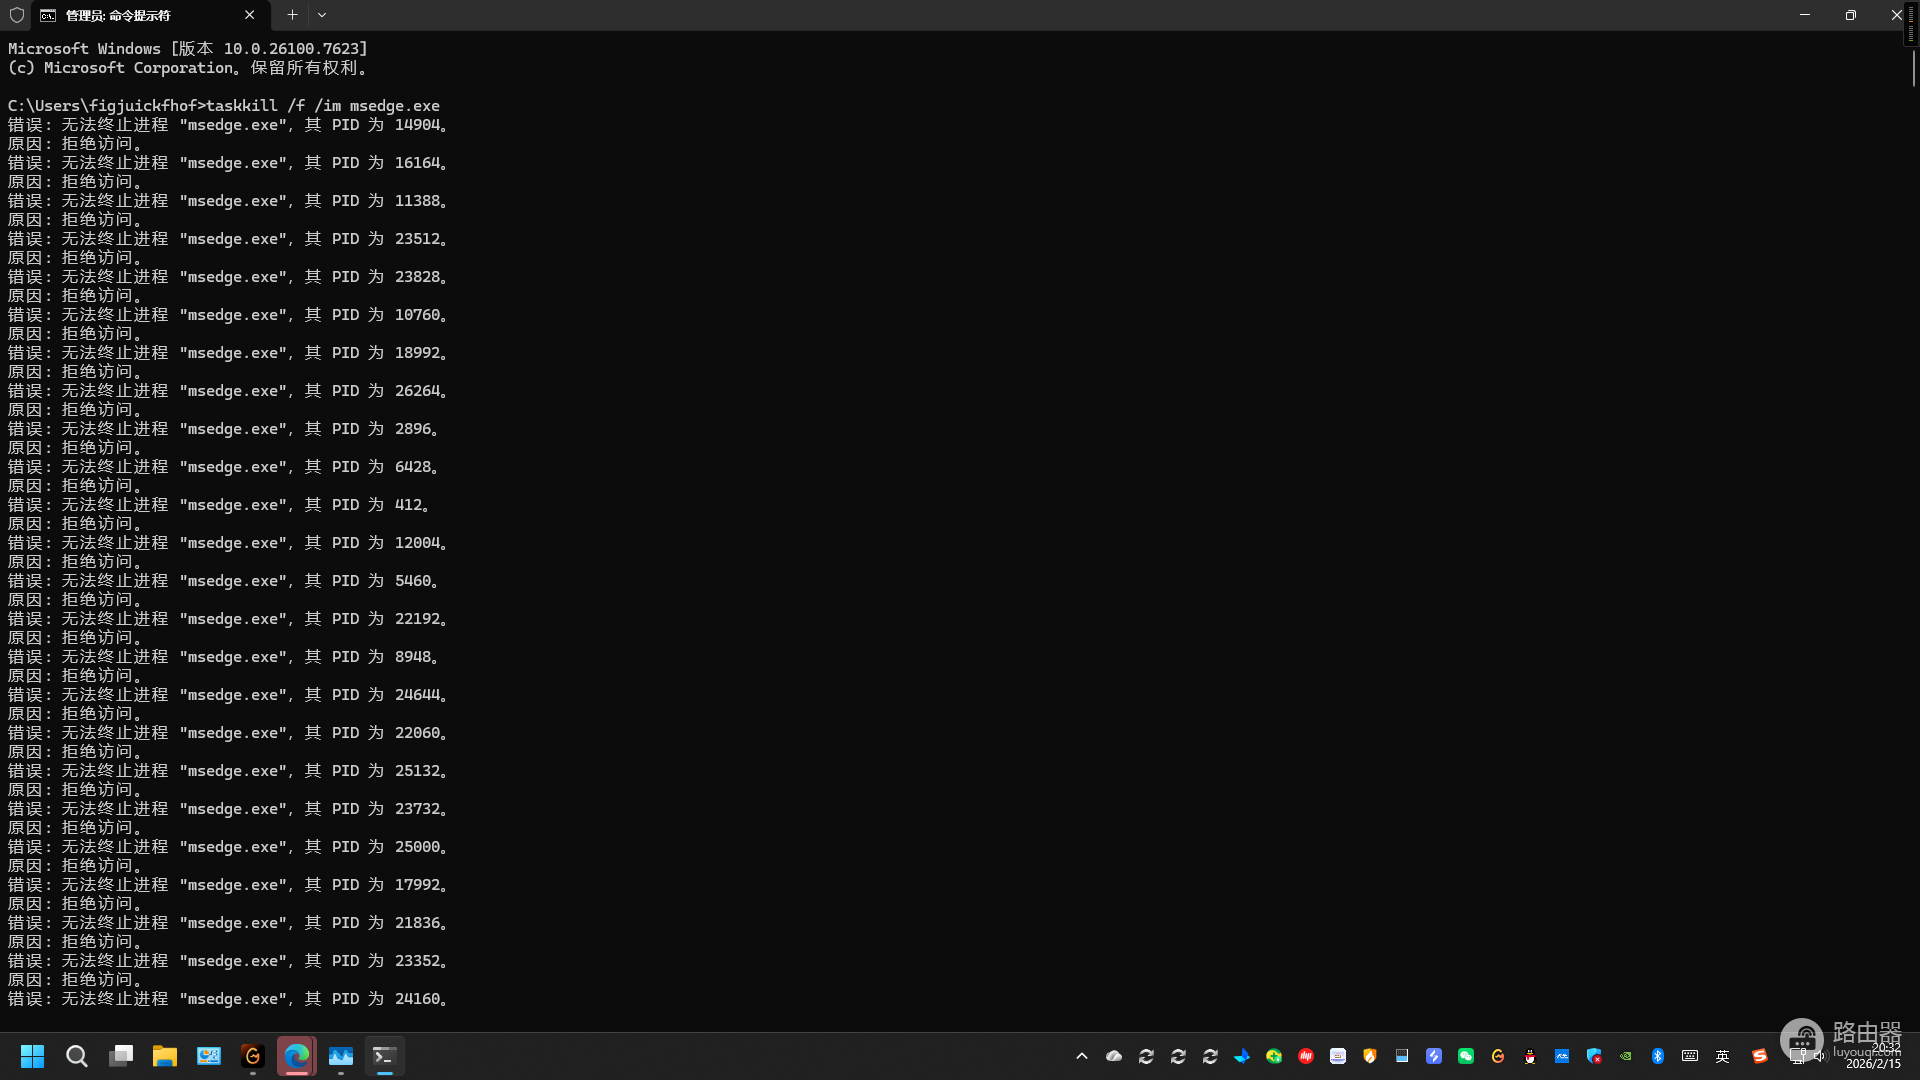Viewport: 1920px width, 1080px height.
Task: Click the OneDrive cloud tray icon
Action: point(1114,1056)
